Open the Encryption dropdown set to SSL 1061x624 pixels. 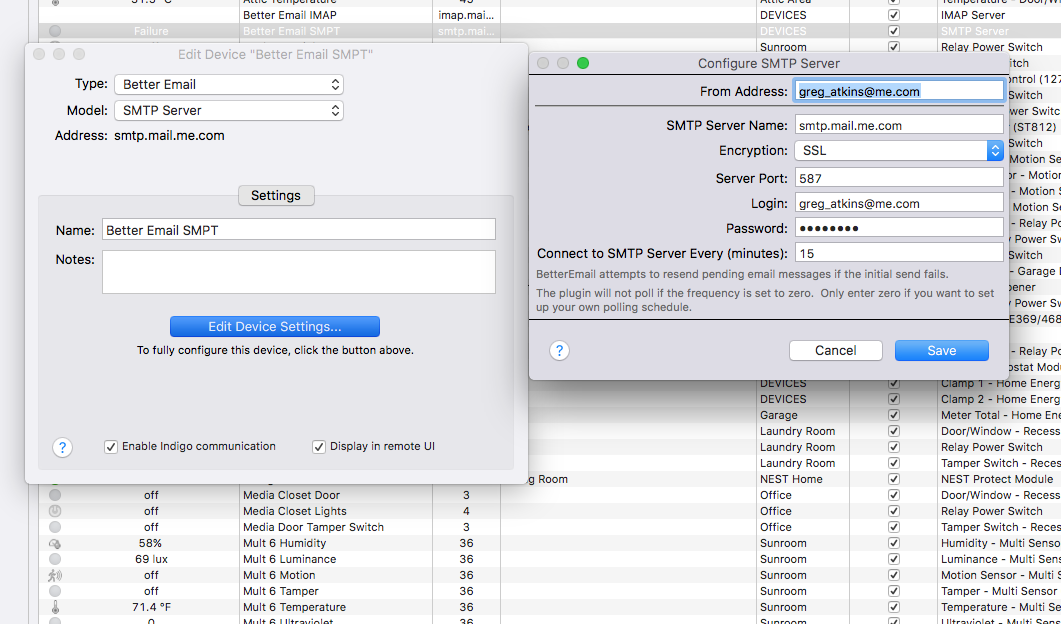tap(899, 151)
